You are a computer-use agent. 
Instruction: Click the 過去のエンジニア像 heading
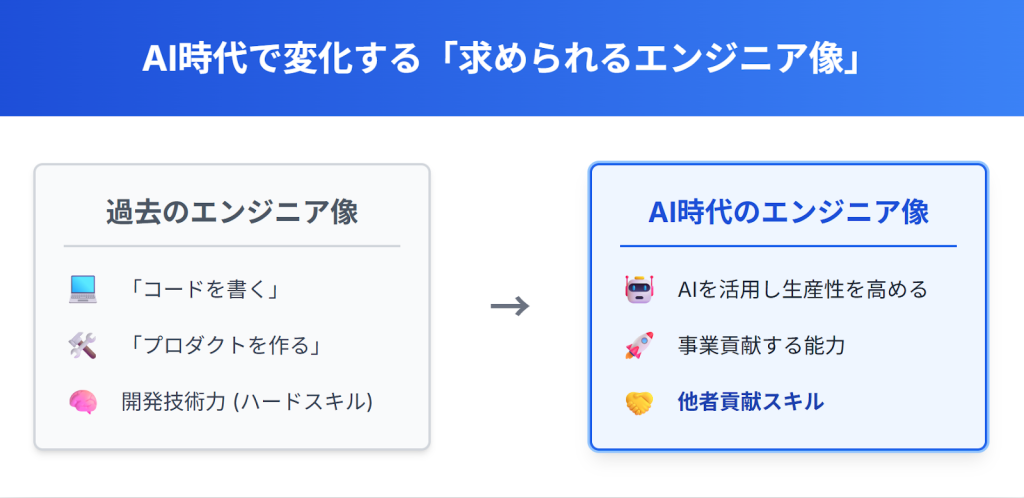[232, 212]
